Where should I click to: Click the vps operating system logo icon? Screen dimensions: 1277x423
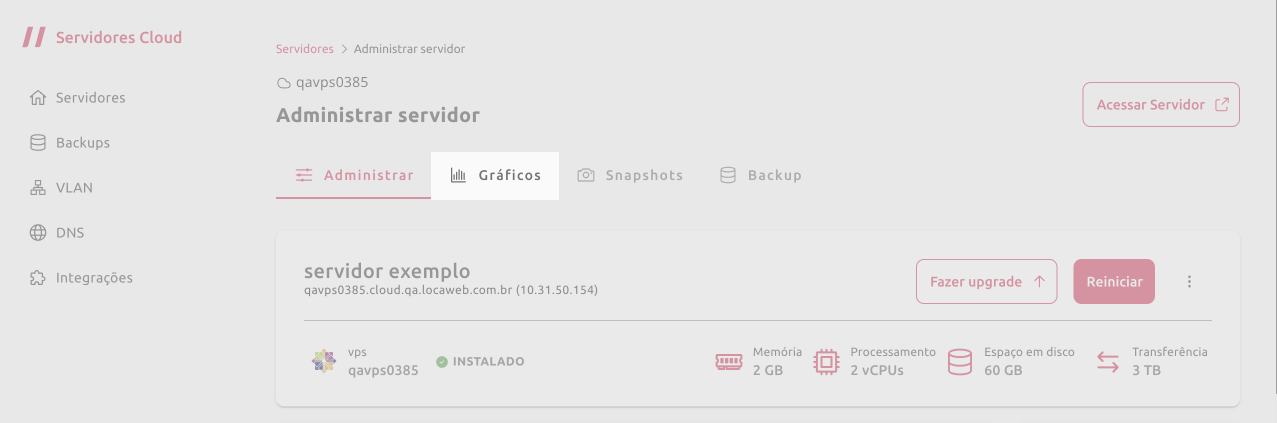tap(323, 362)
